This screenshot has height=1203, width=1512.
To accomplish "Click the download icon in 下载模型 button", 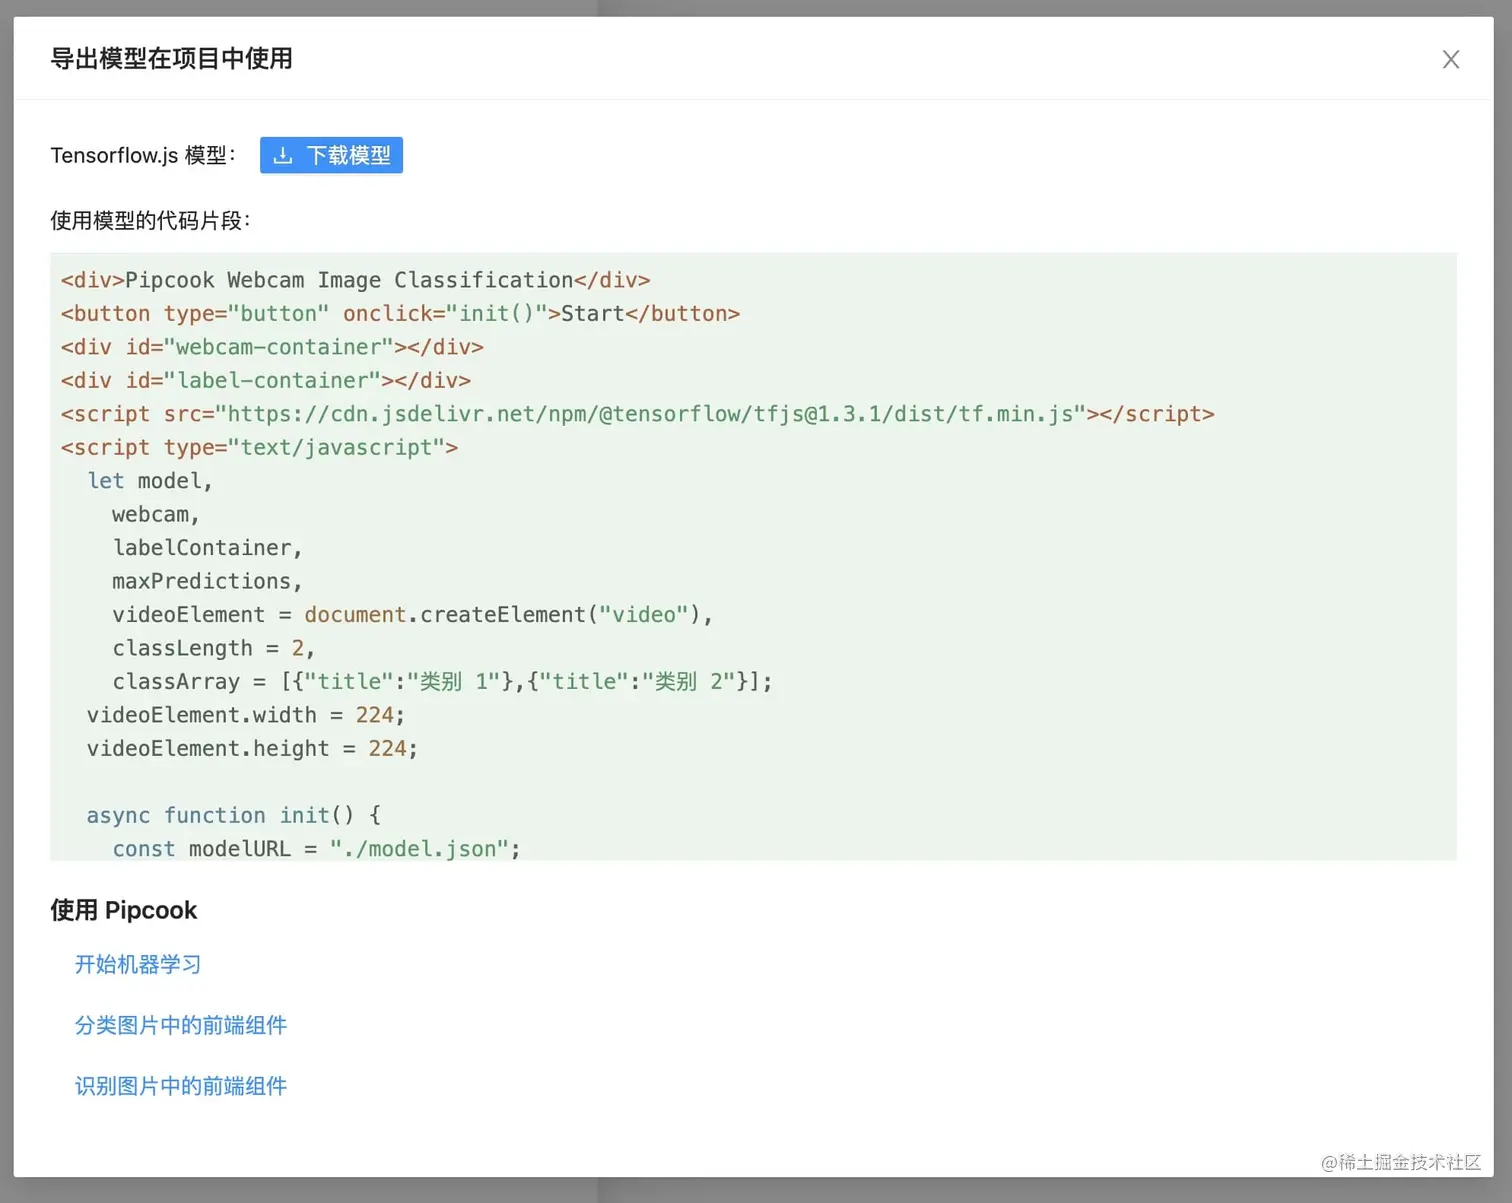I will coord(283,155).
